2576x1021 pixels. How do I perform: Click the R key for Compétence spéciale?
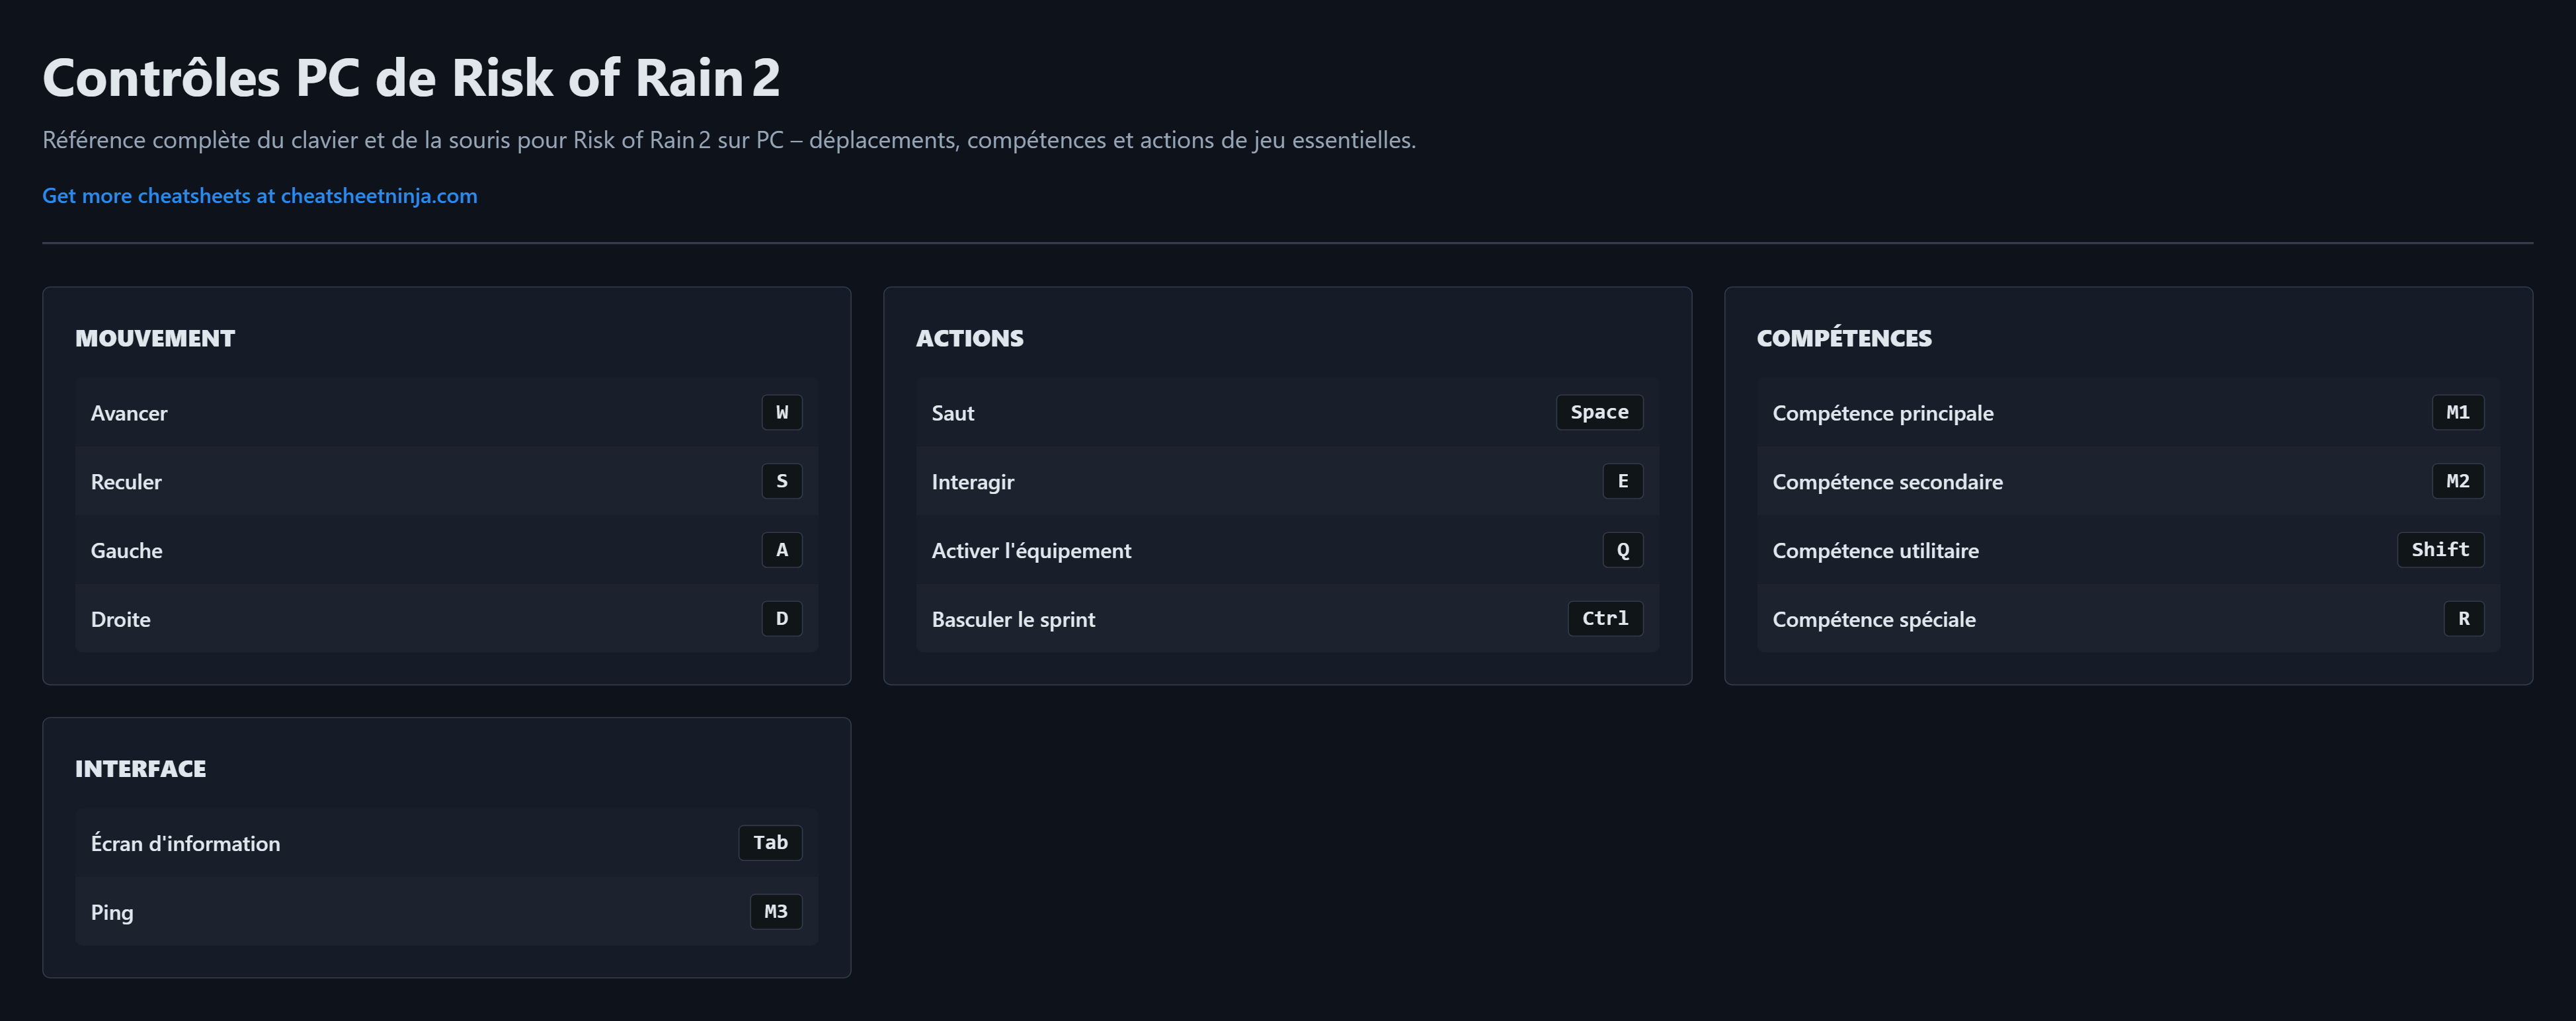(2463, 618)
